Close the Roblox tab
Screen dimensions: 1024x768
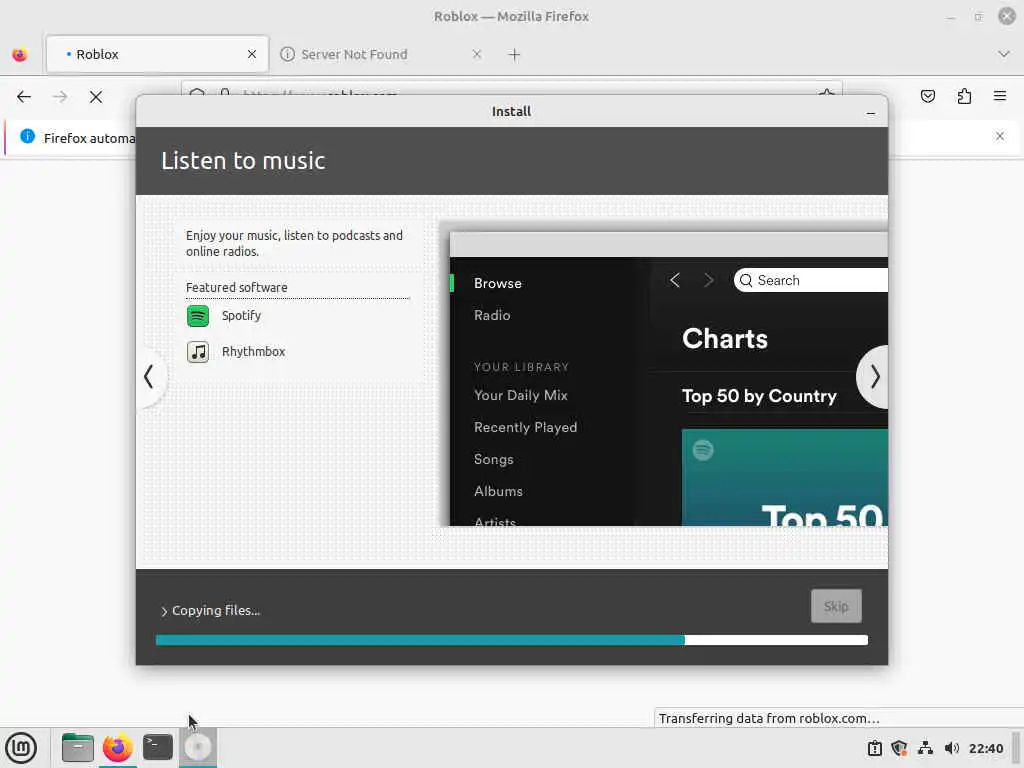pos(252,54)
